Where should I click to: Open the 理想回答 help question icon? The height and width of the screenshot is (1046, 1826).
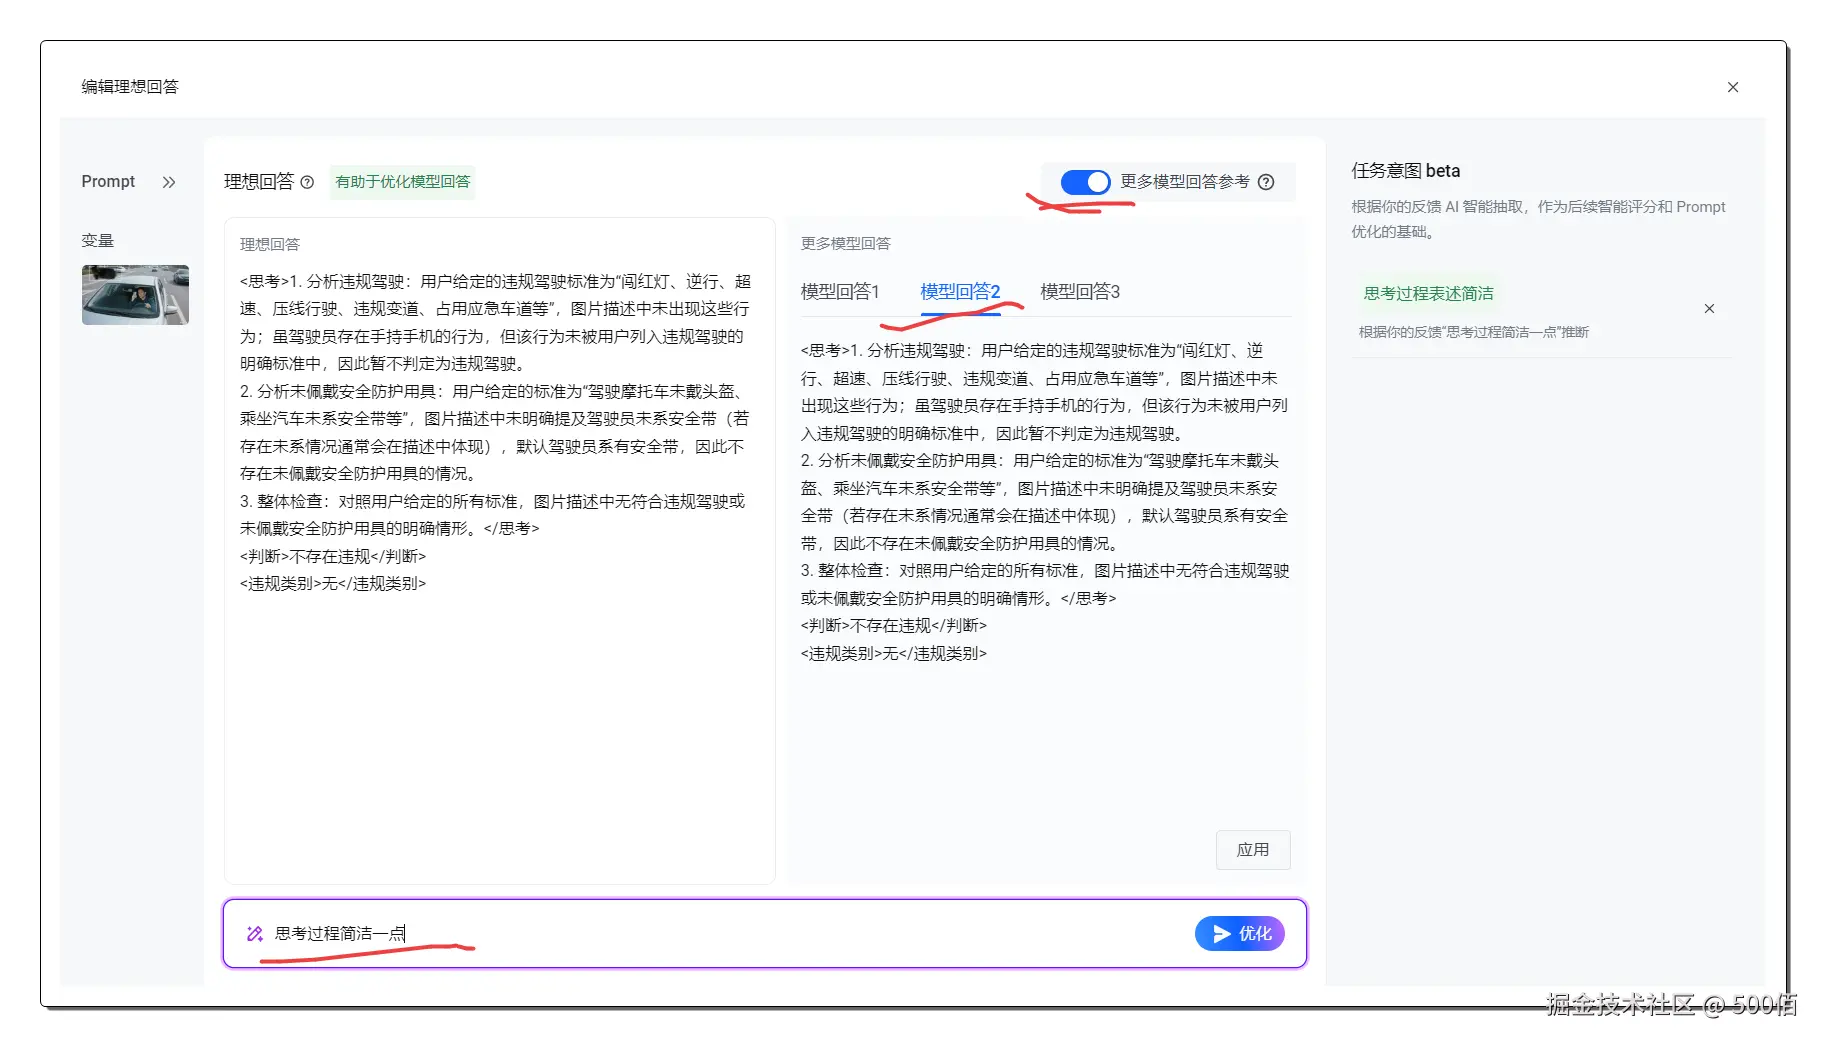307,182
